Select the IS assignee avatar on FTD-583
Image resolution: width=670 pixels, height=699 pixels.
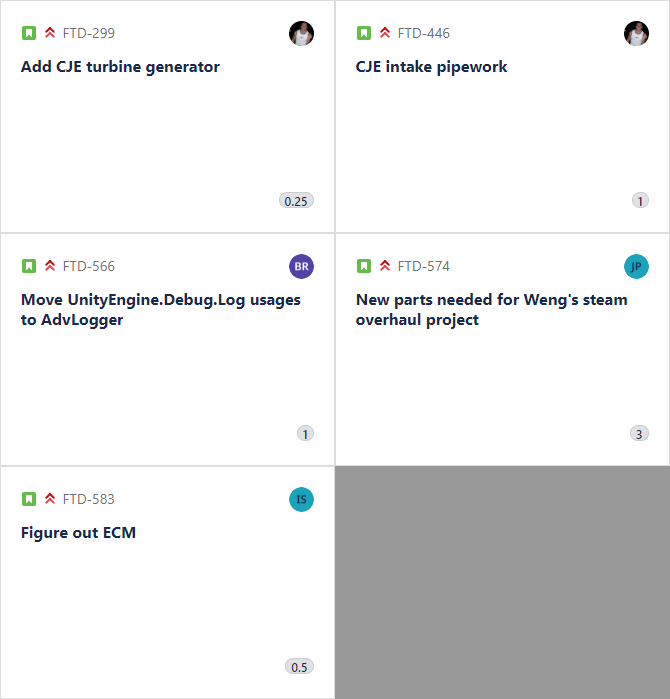coord(301,499)
